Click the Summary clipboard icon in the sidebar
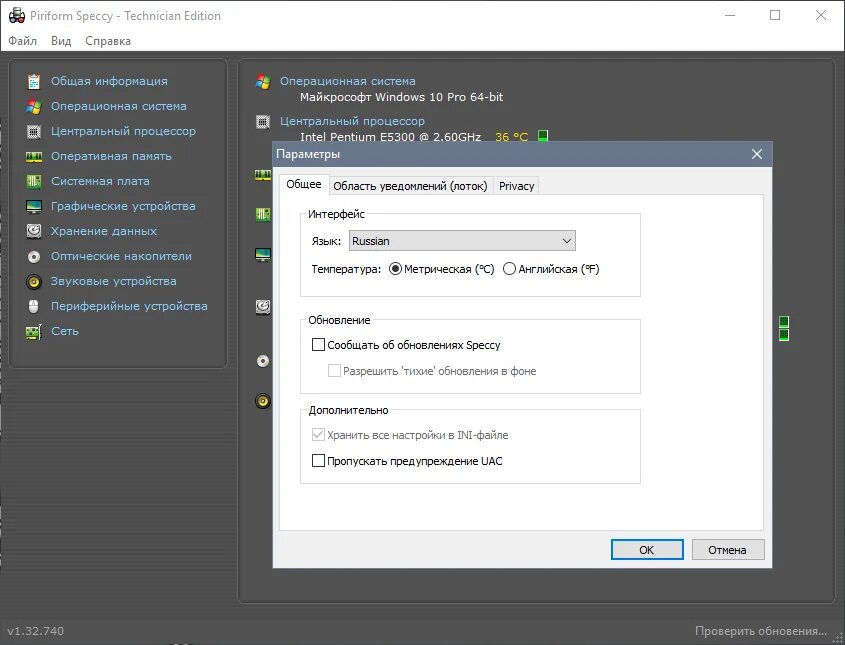This screenshot has width=845, height=645. 33,81
